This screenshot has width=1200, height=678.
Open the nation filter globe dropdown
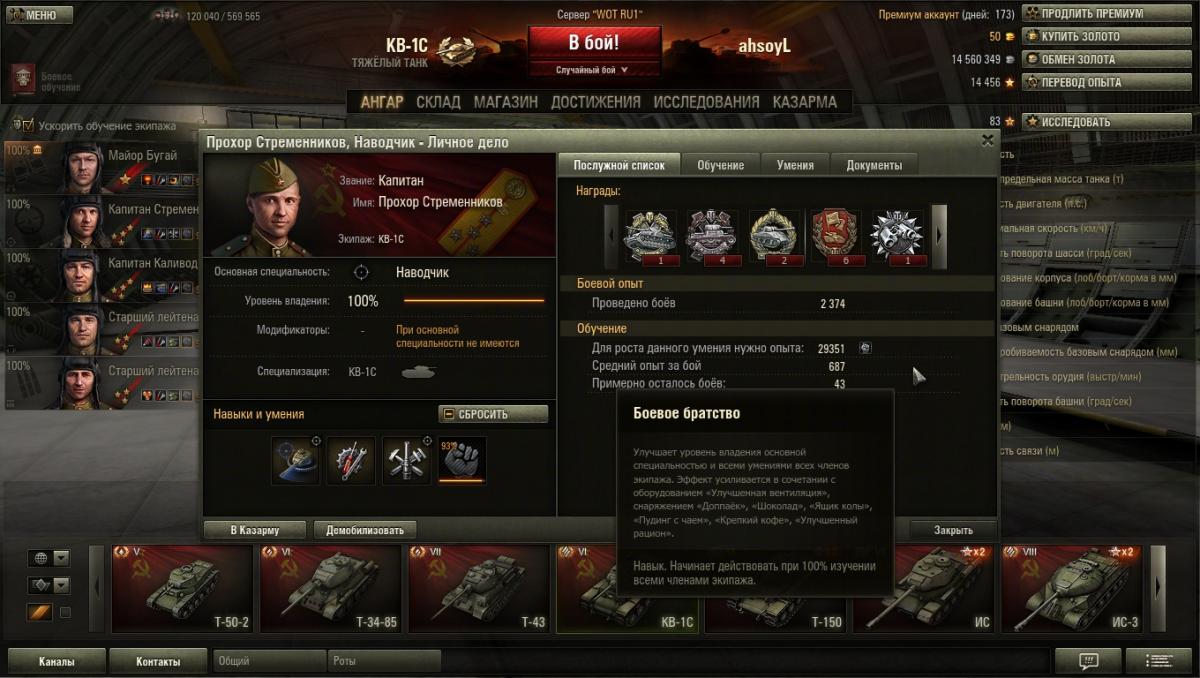click(x=50, y=558)
